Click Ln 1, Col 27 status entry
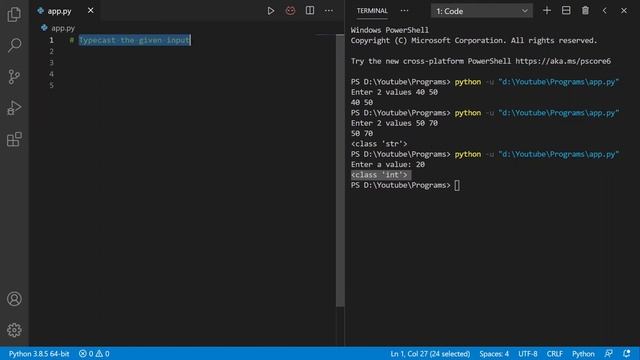This screenshot has width=640, height=360. (x=430, y=354)
